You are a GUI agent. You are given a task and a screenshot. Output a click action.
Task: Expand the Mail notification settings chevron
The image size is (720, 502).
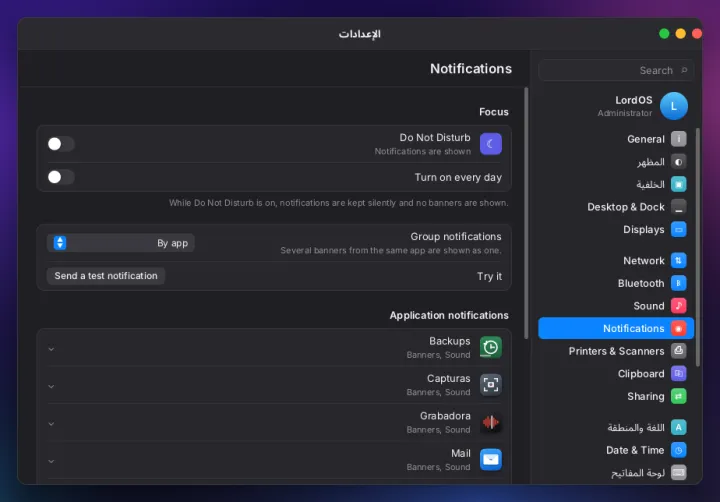51,461
